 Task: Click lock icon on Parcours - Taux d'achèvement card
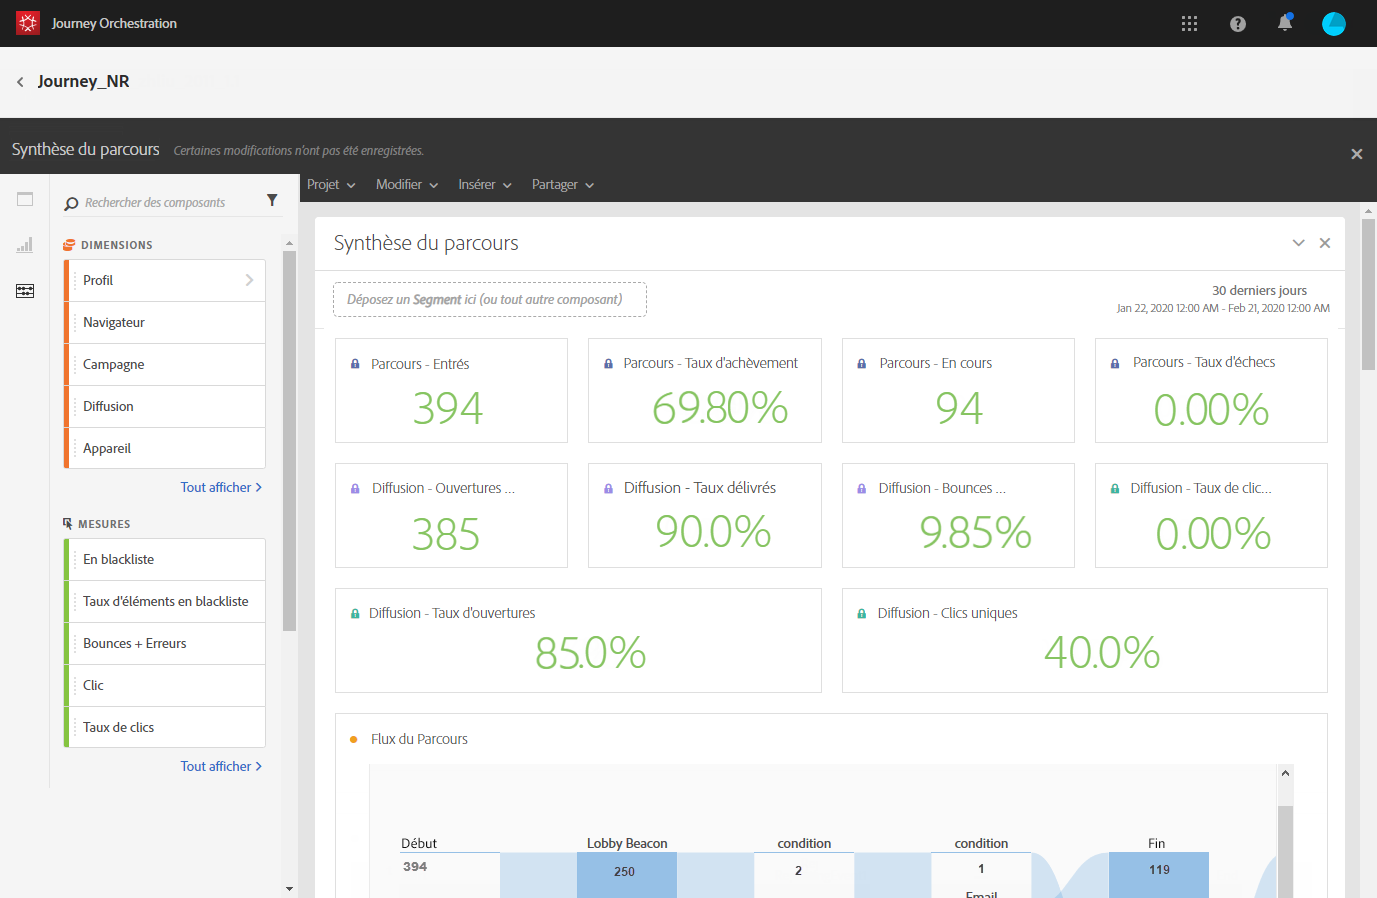click(608, 364)
